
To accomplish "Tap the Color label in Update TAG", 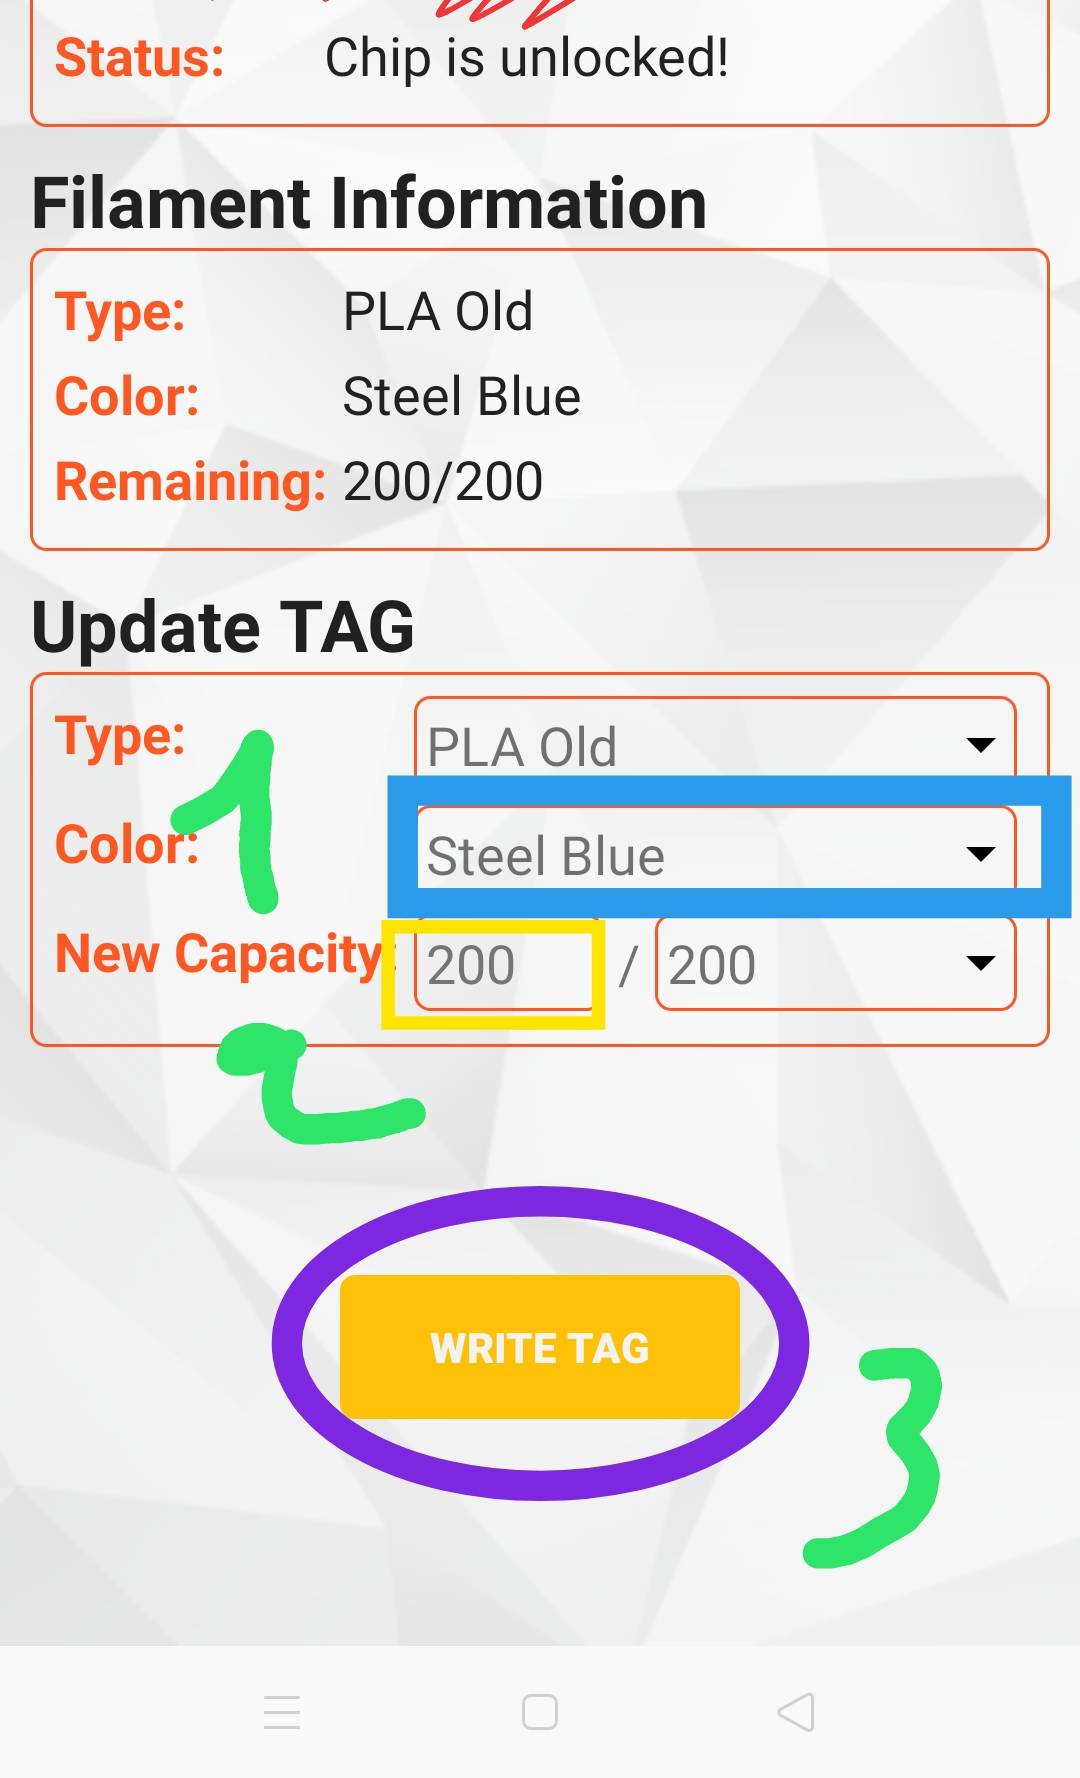I will (x=126, y=845).
